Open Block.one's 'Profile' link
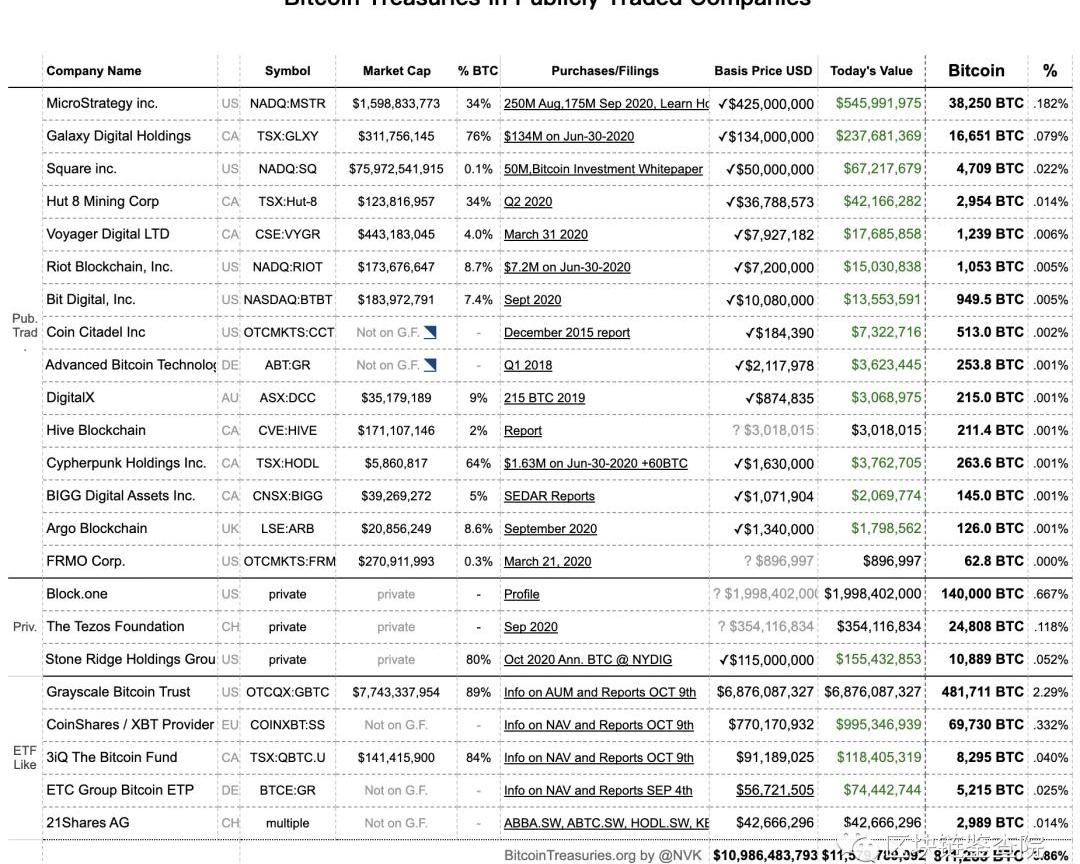The image size is (1080, 864). (x=521, y=595)
